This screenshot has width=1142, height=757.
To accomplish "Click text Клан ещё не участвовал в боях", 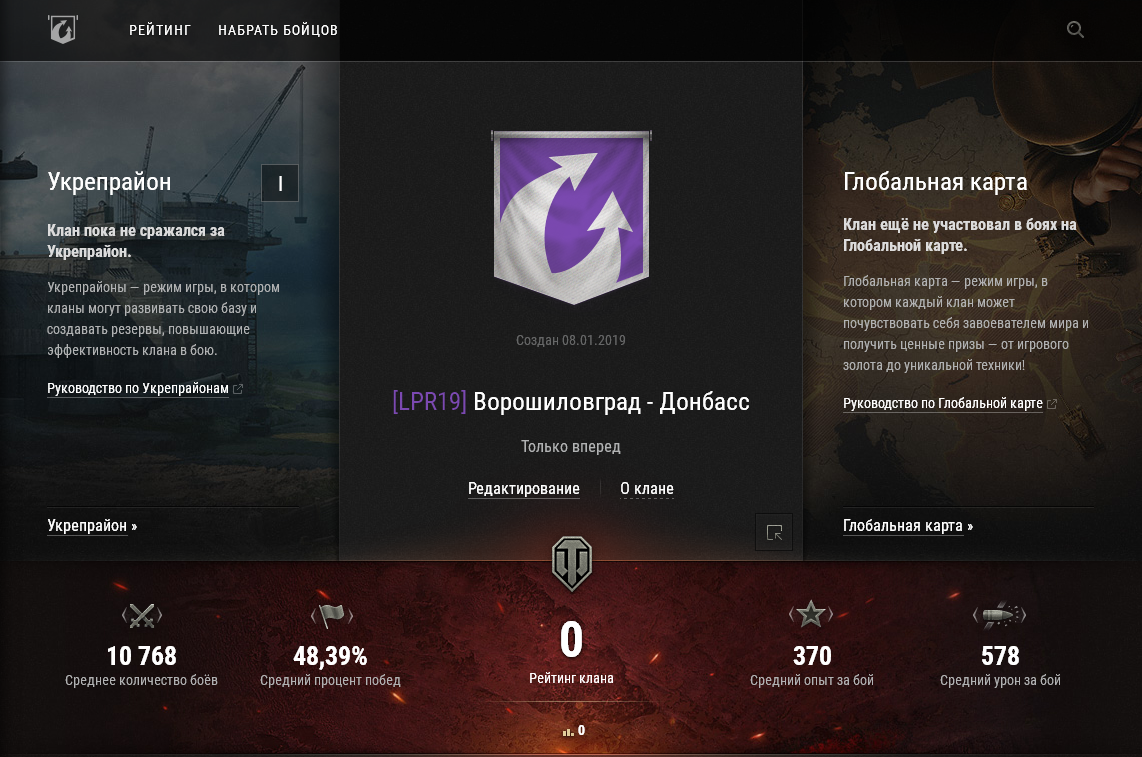I will click(960, 235).
